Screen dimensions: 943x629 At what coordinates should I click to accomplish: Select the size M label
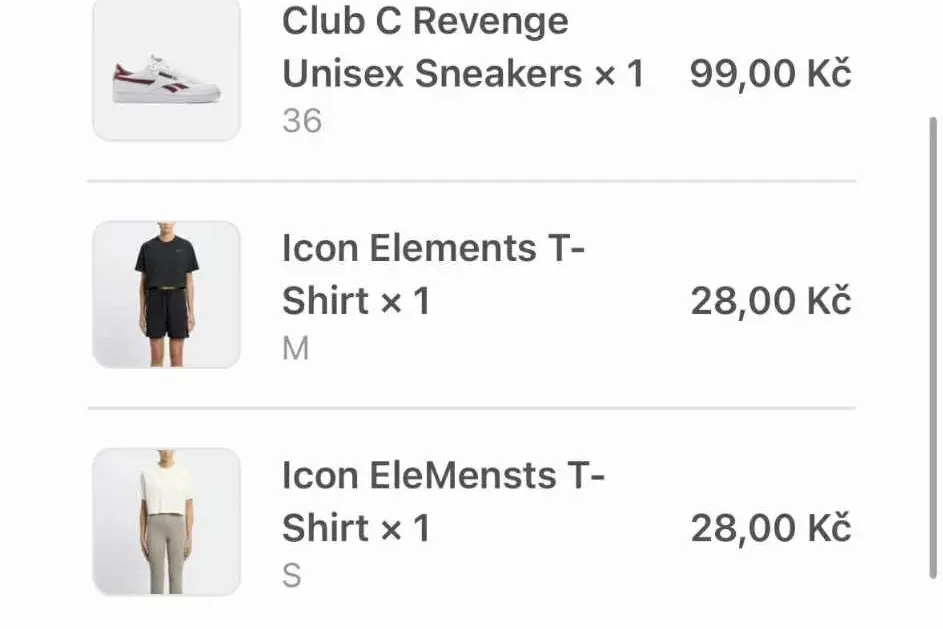tap(295, 348)
